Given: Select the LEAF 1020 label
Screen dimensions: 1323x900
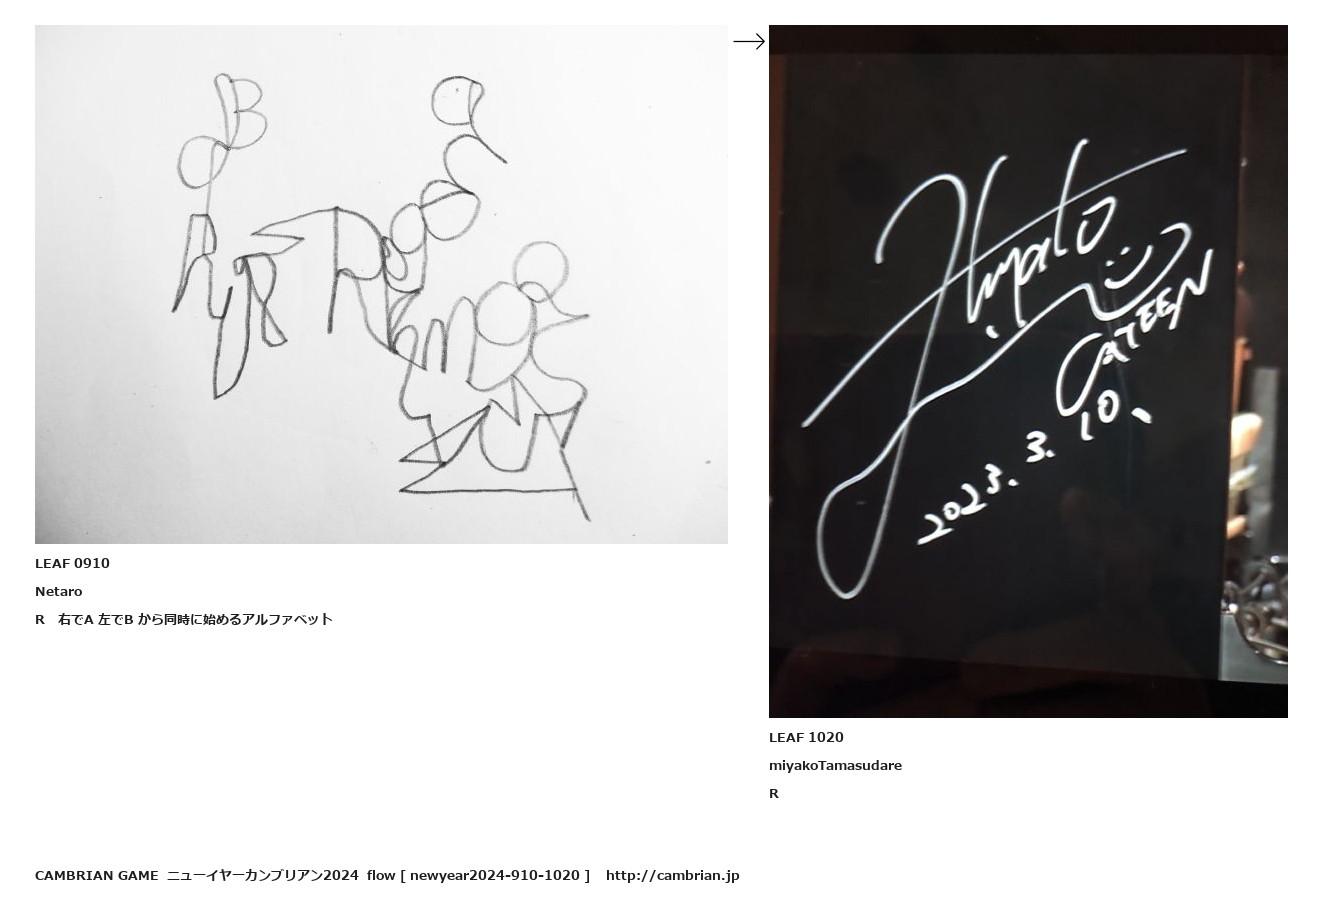Looking at the screenshot, I should click(x=806, y=737).
